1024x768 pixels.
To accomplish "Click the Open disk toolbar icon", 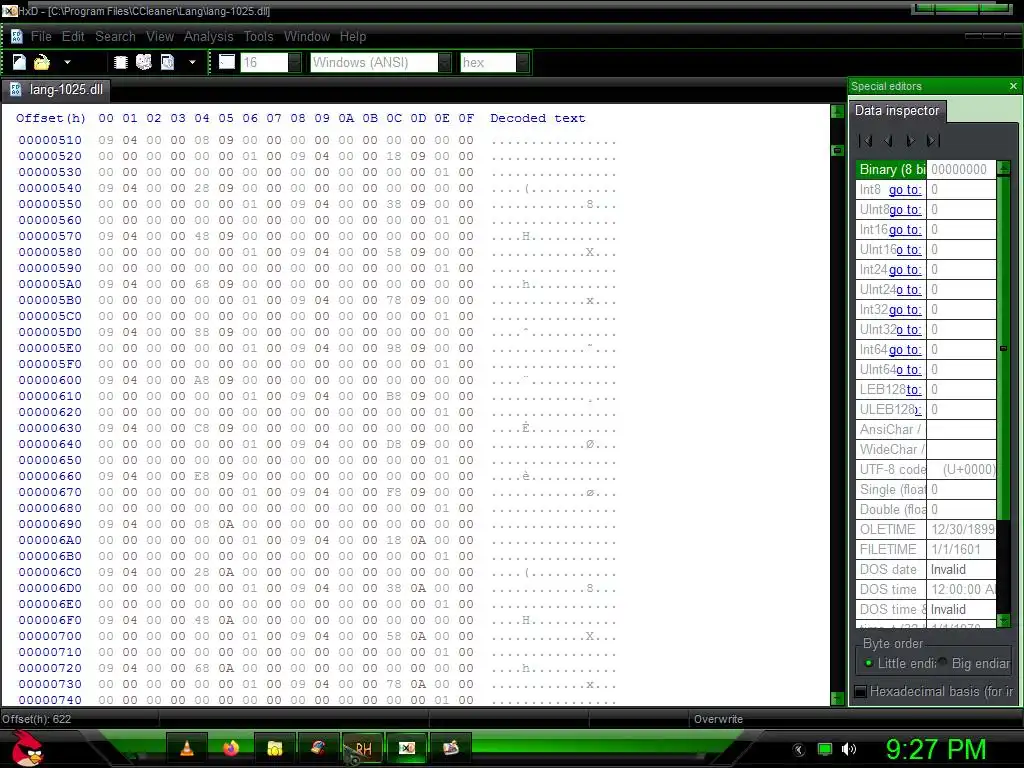I will (144, 62).
